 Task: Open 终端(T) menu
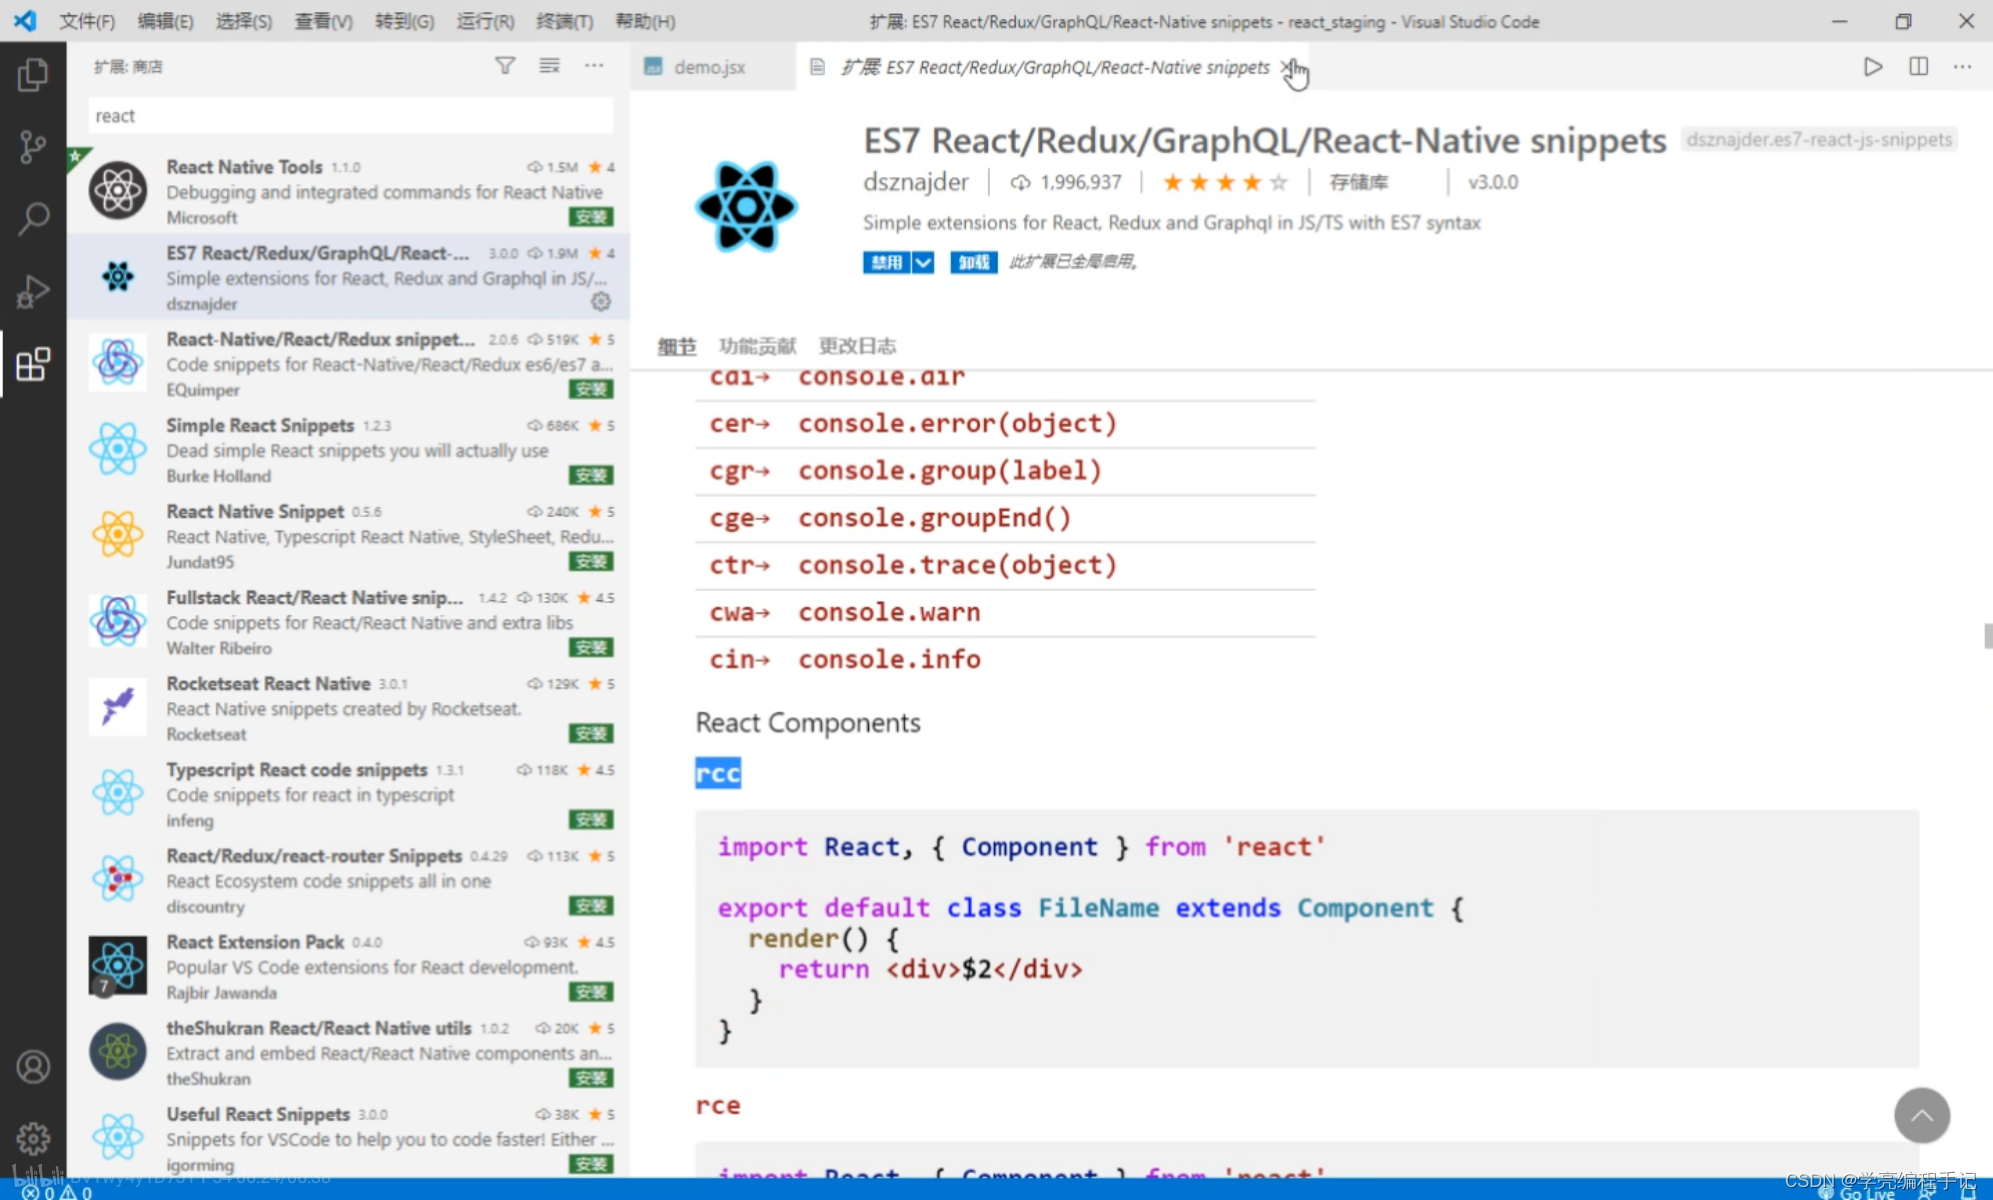click(565, 21)
